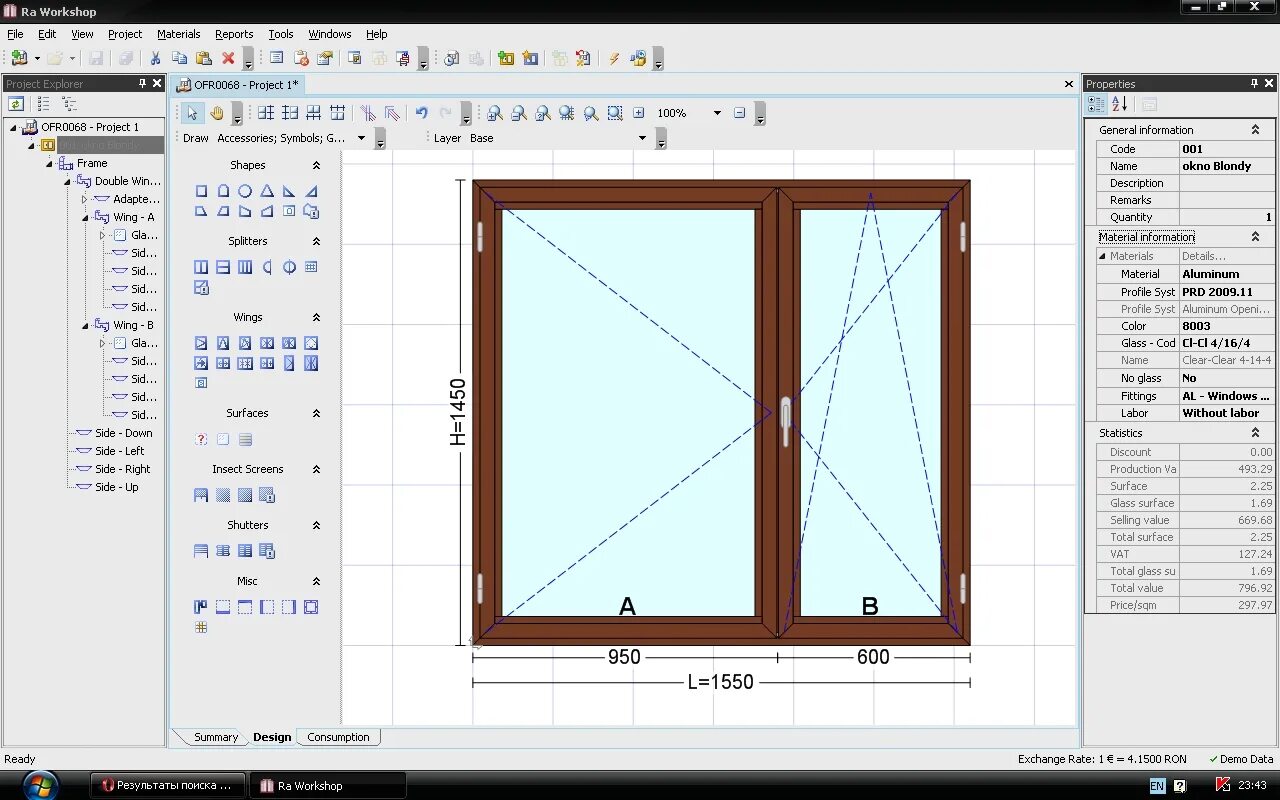The image size is (1280, 800).
Task: Click the question mark surface icon
Action: click(x=201, y=439)
